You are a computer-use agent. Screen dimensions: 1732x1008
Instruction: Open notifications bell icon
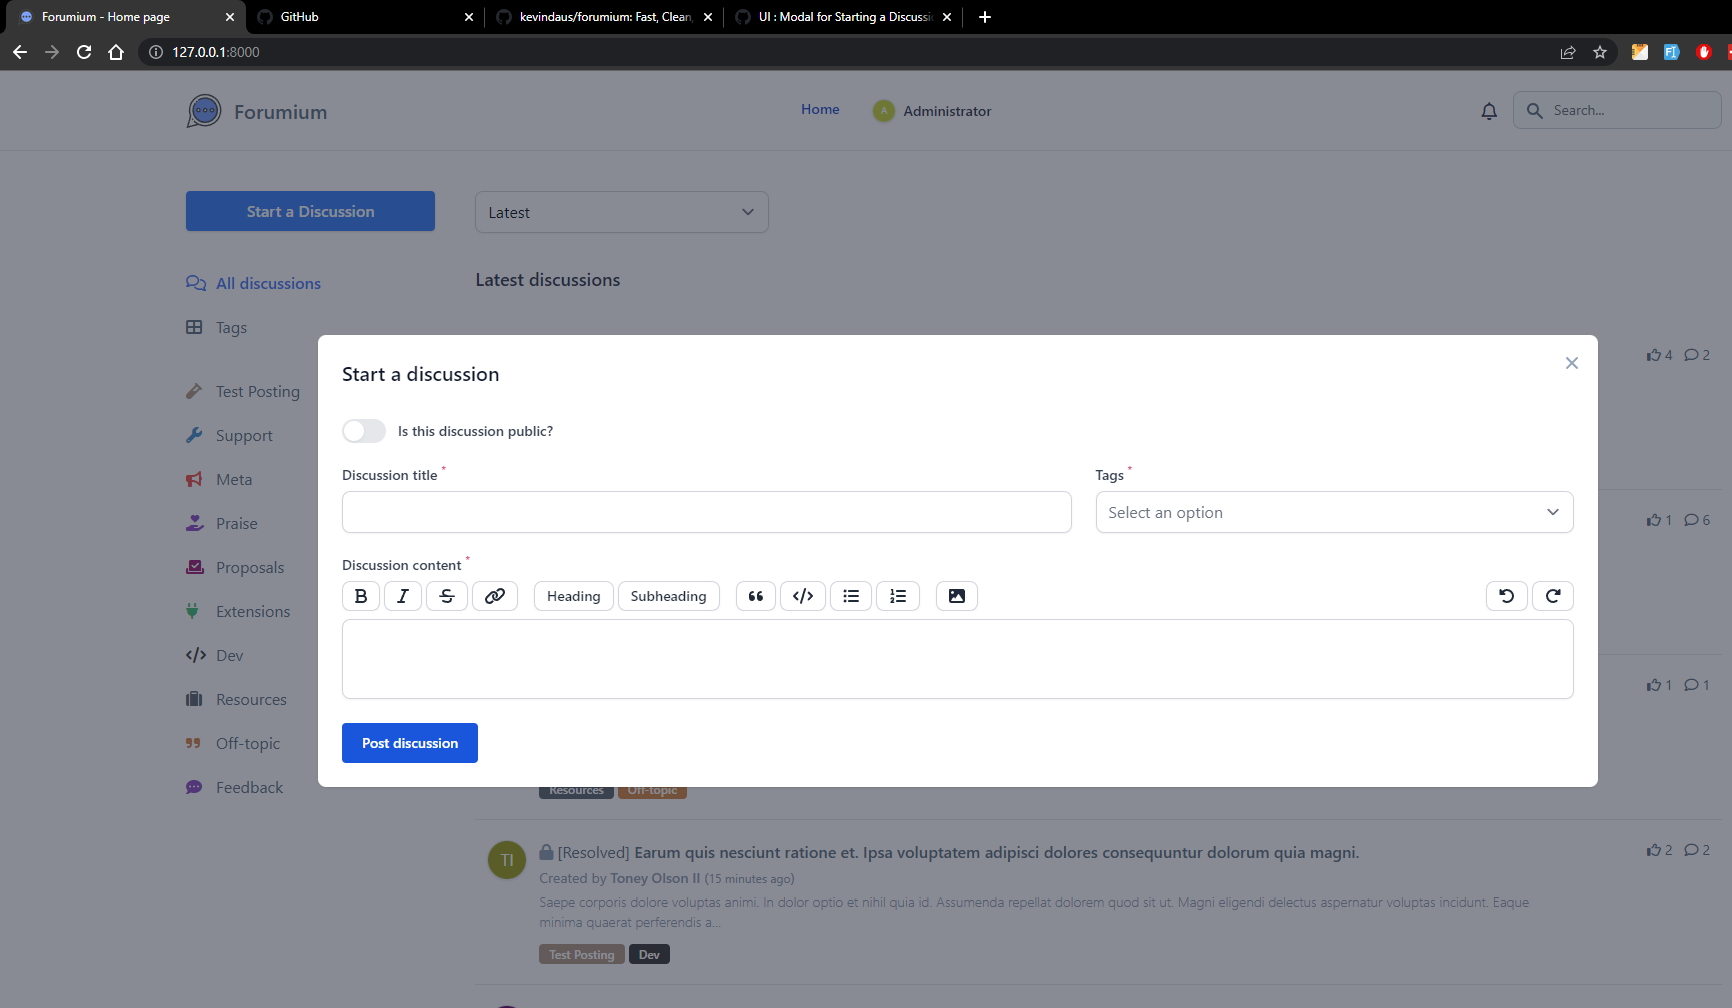click(x=1489, y=111)
